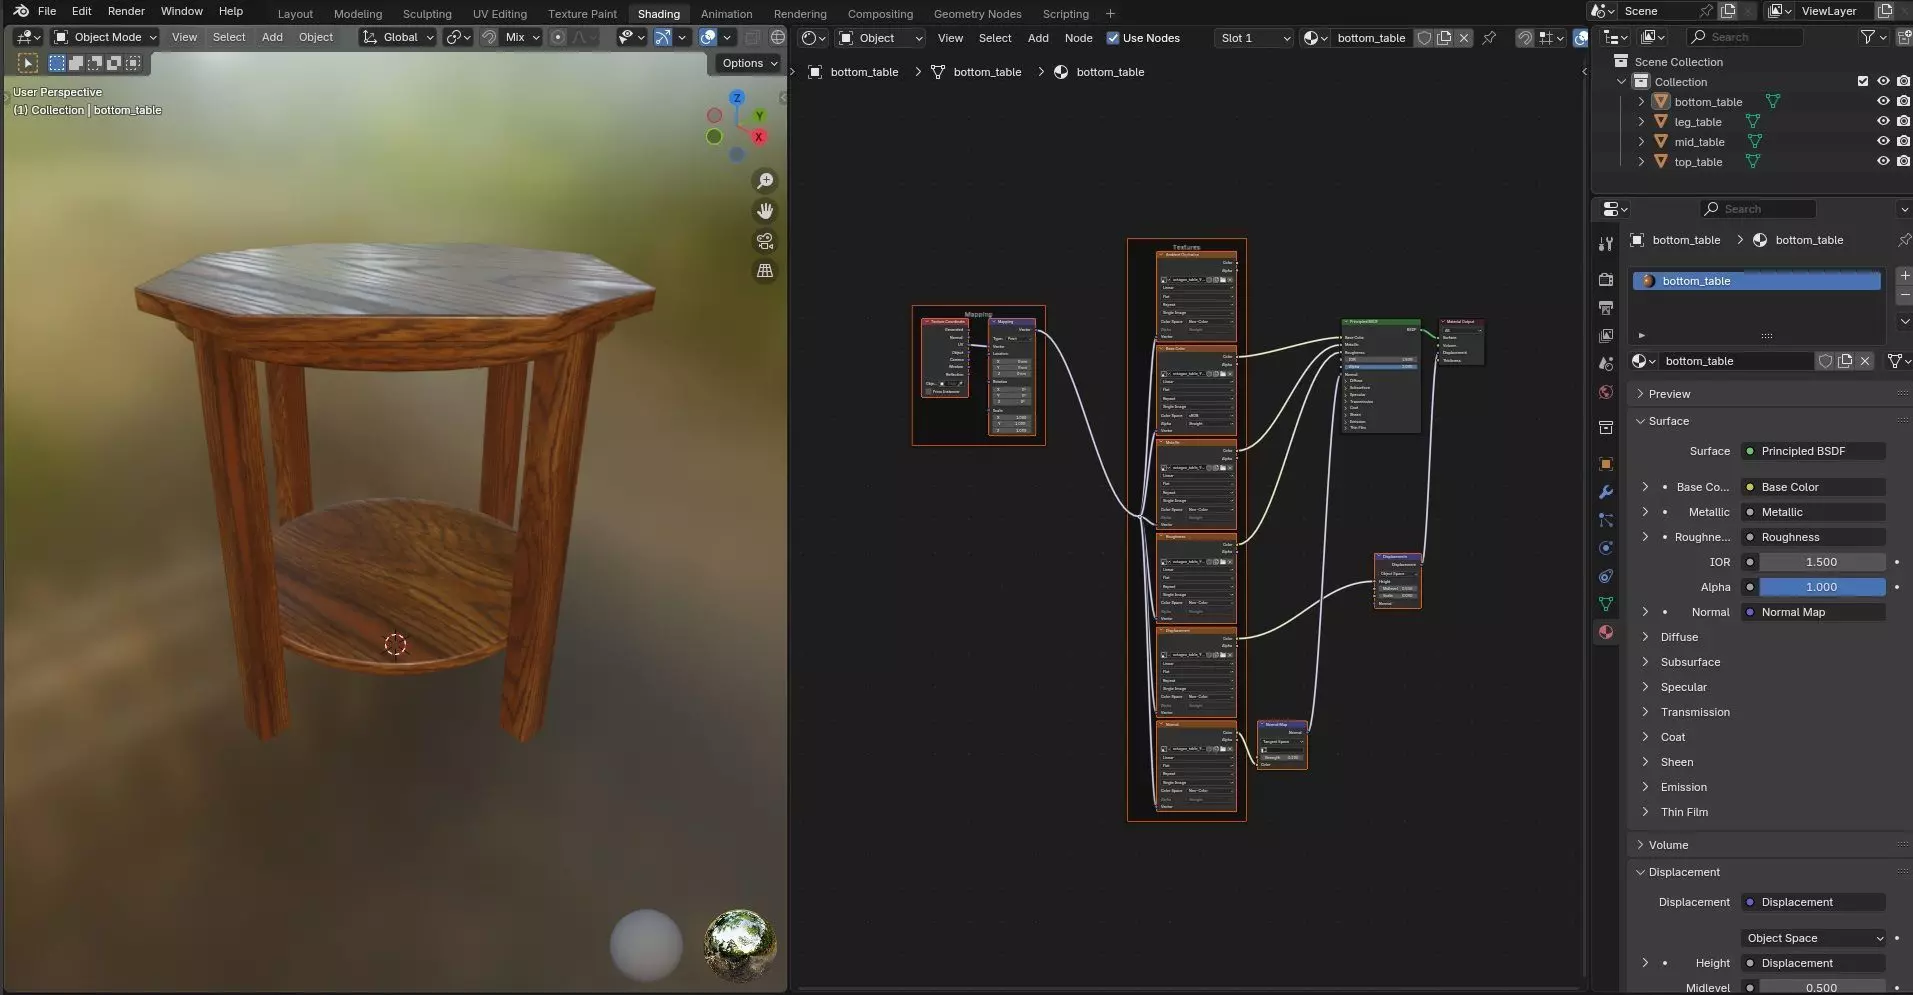Open the File menu
1913x995 pixels.
[47, 11]
